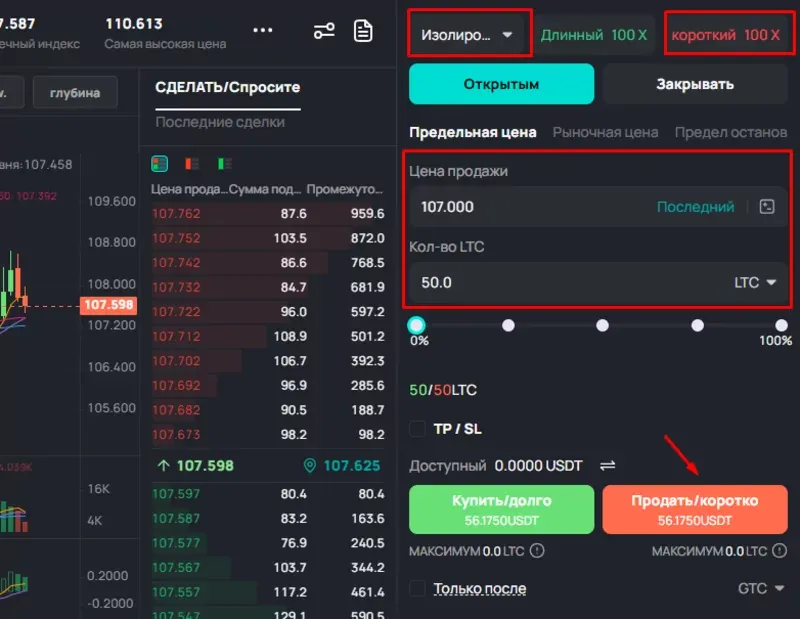The height and width of the screenshot is (619, 800).
Task: Click the 107.598 price tag on chart axis
Action: click(x=108, y=305)
